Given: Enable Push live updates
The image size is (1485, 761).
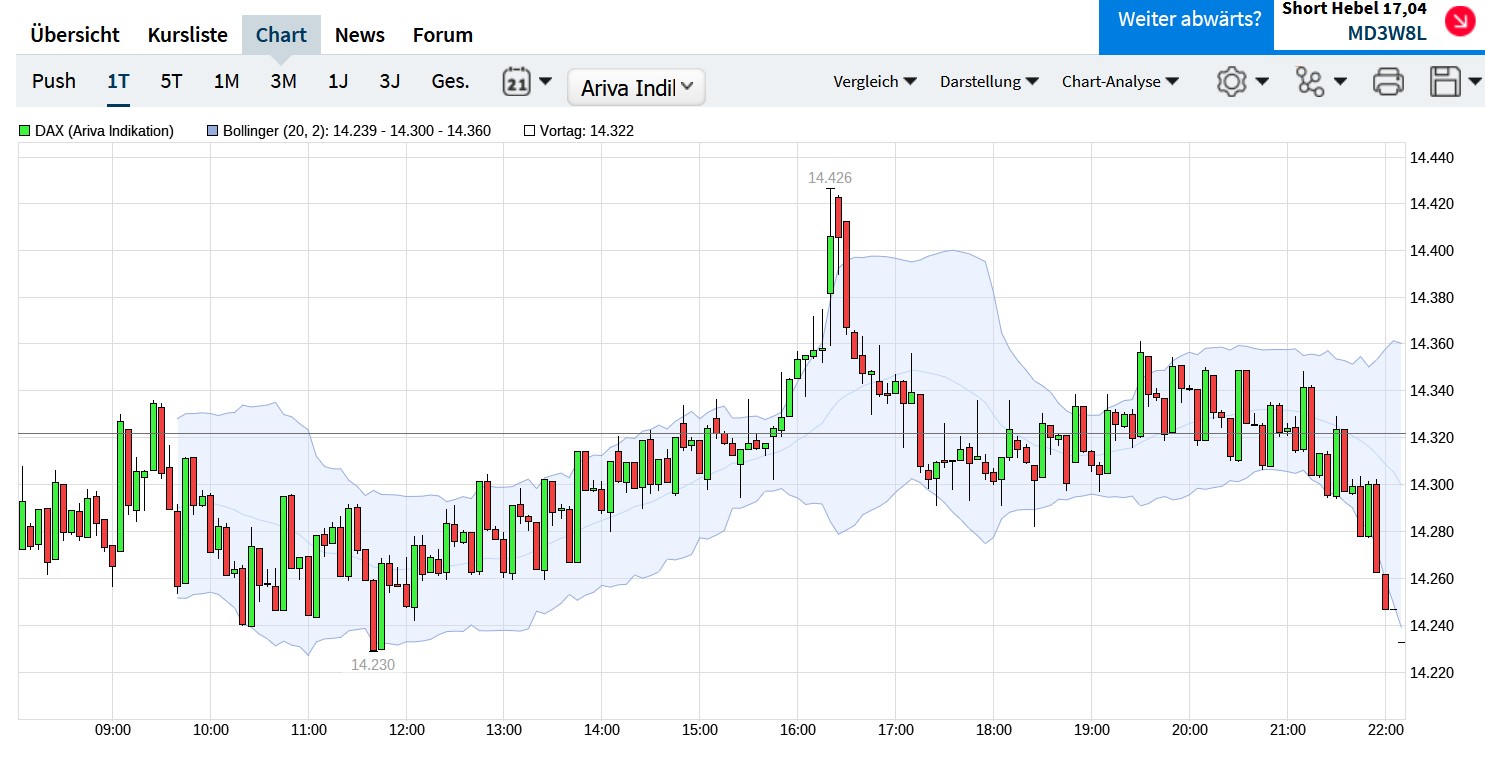Looking at the screenshot, I should pos(53,81).
